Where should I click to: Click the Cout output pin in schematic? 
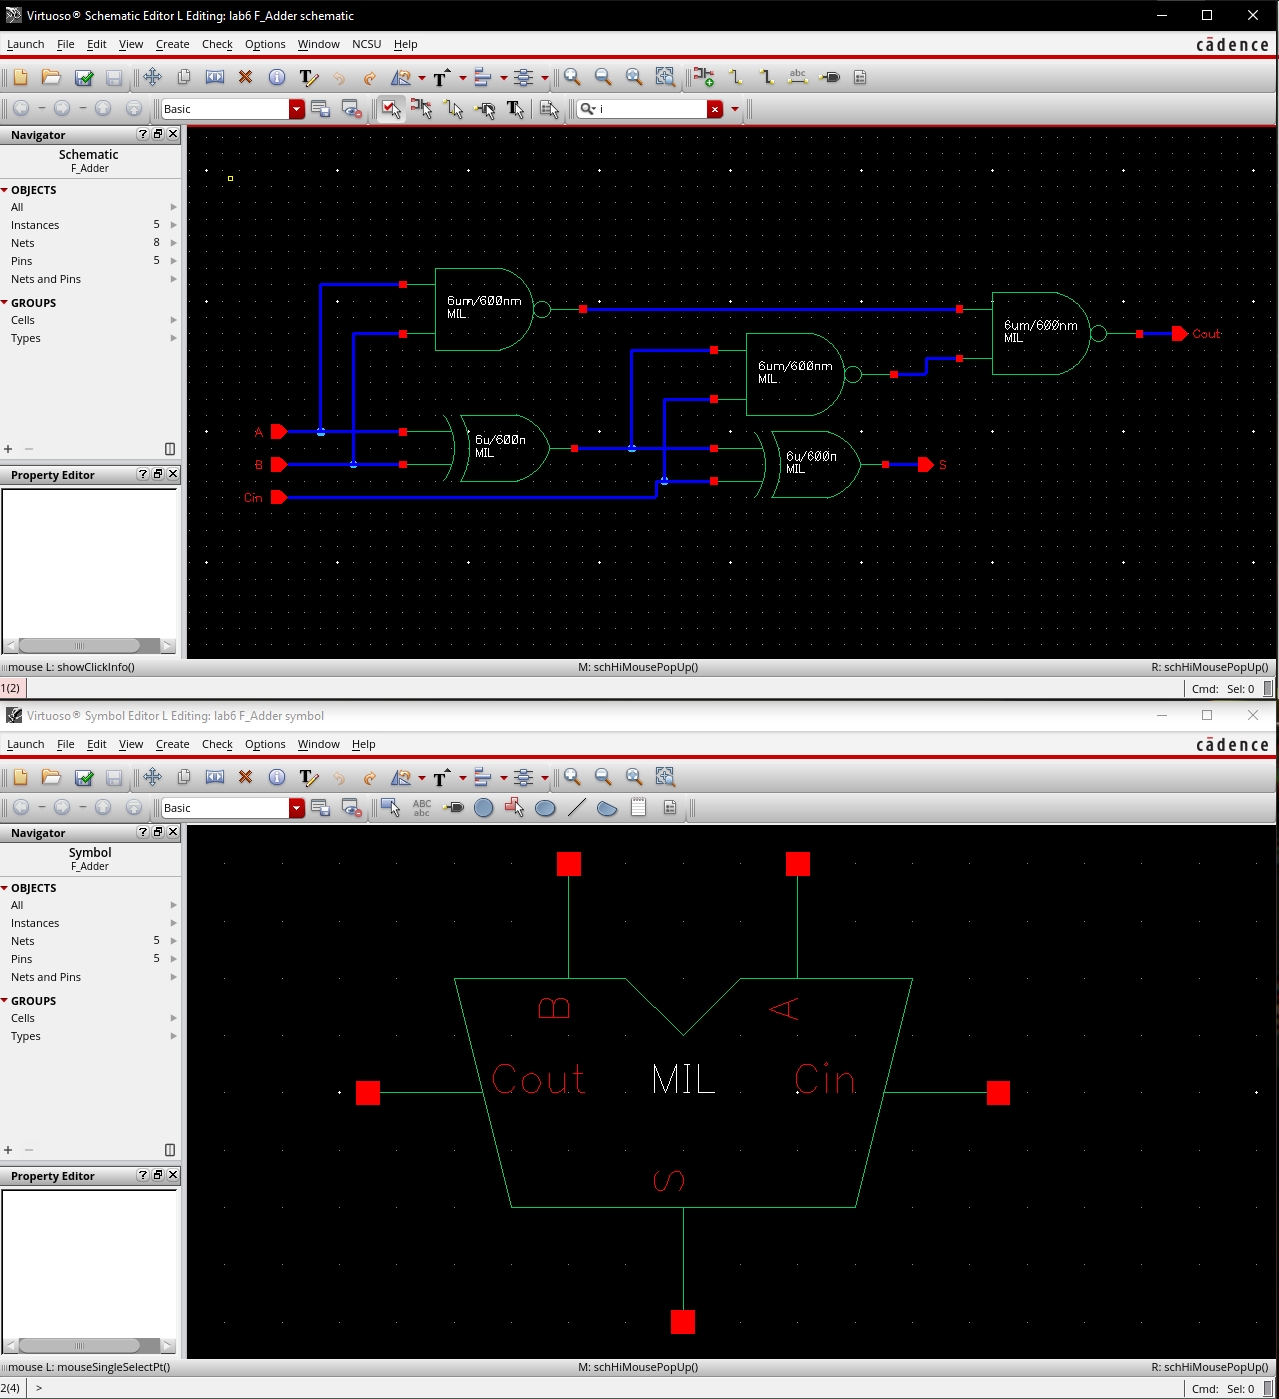click(1180, 334)
